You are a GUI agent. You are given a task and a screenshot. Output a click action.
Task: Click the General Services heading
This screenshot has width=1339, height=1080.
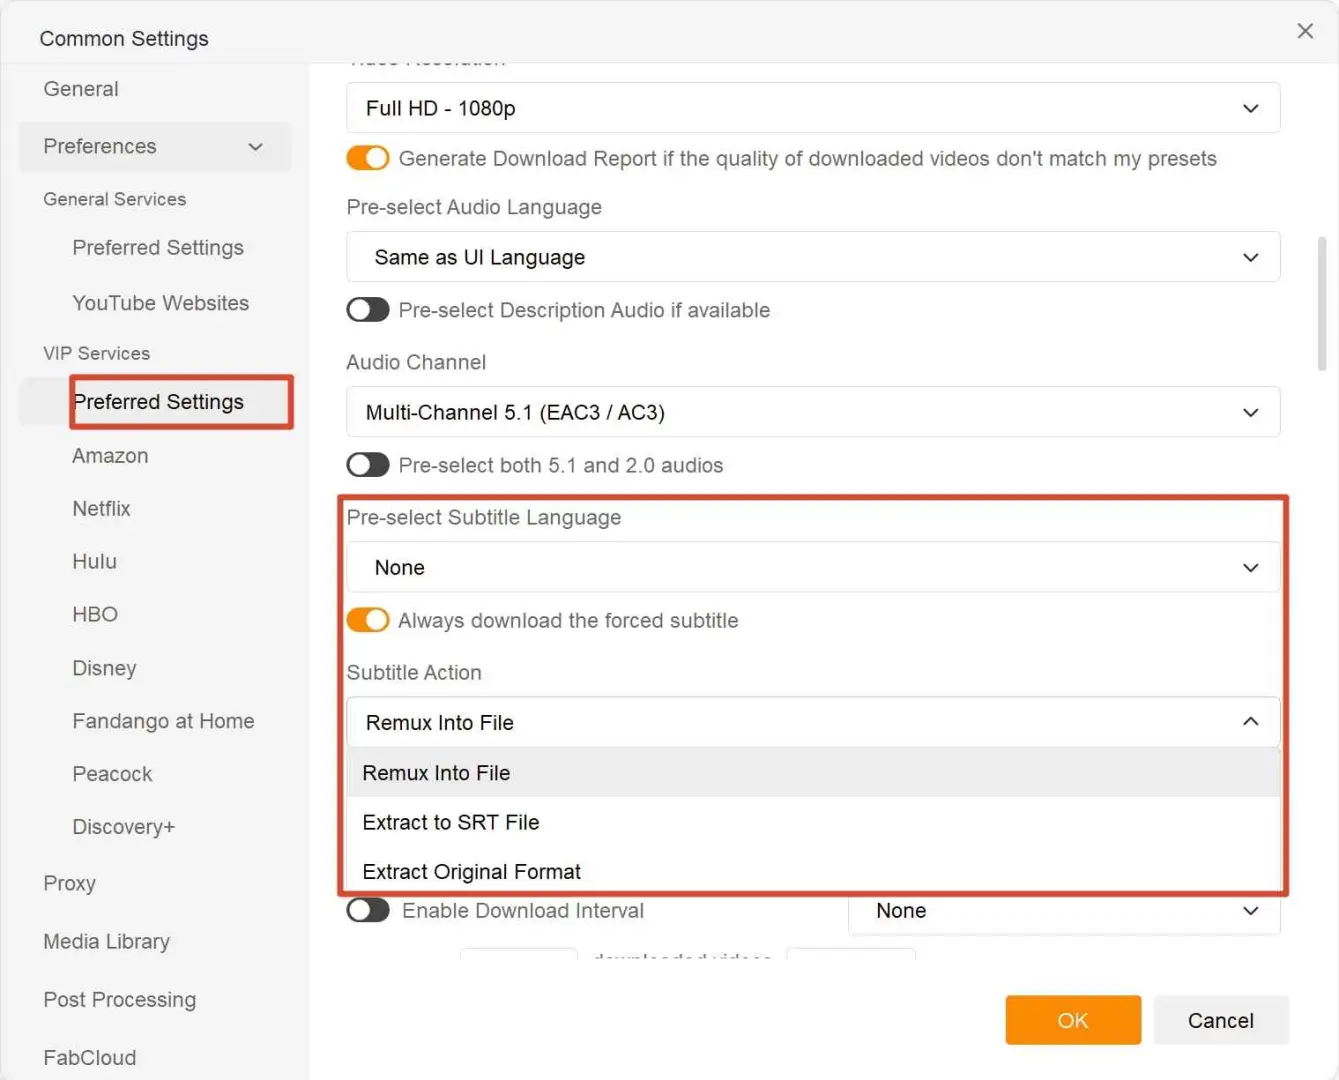point(114,199)
